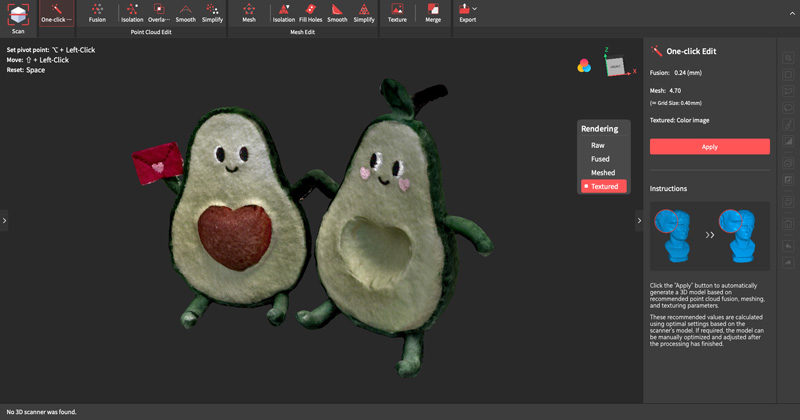
Task: Apply Smooth in Mesh Edit
Action: pos(337,14)
